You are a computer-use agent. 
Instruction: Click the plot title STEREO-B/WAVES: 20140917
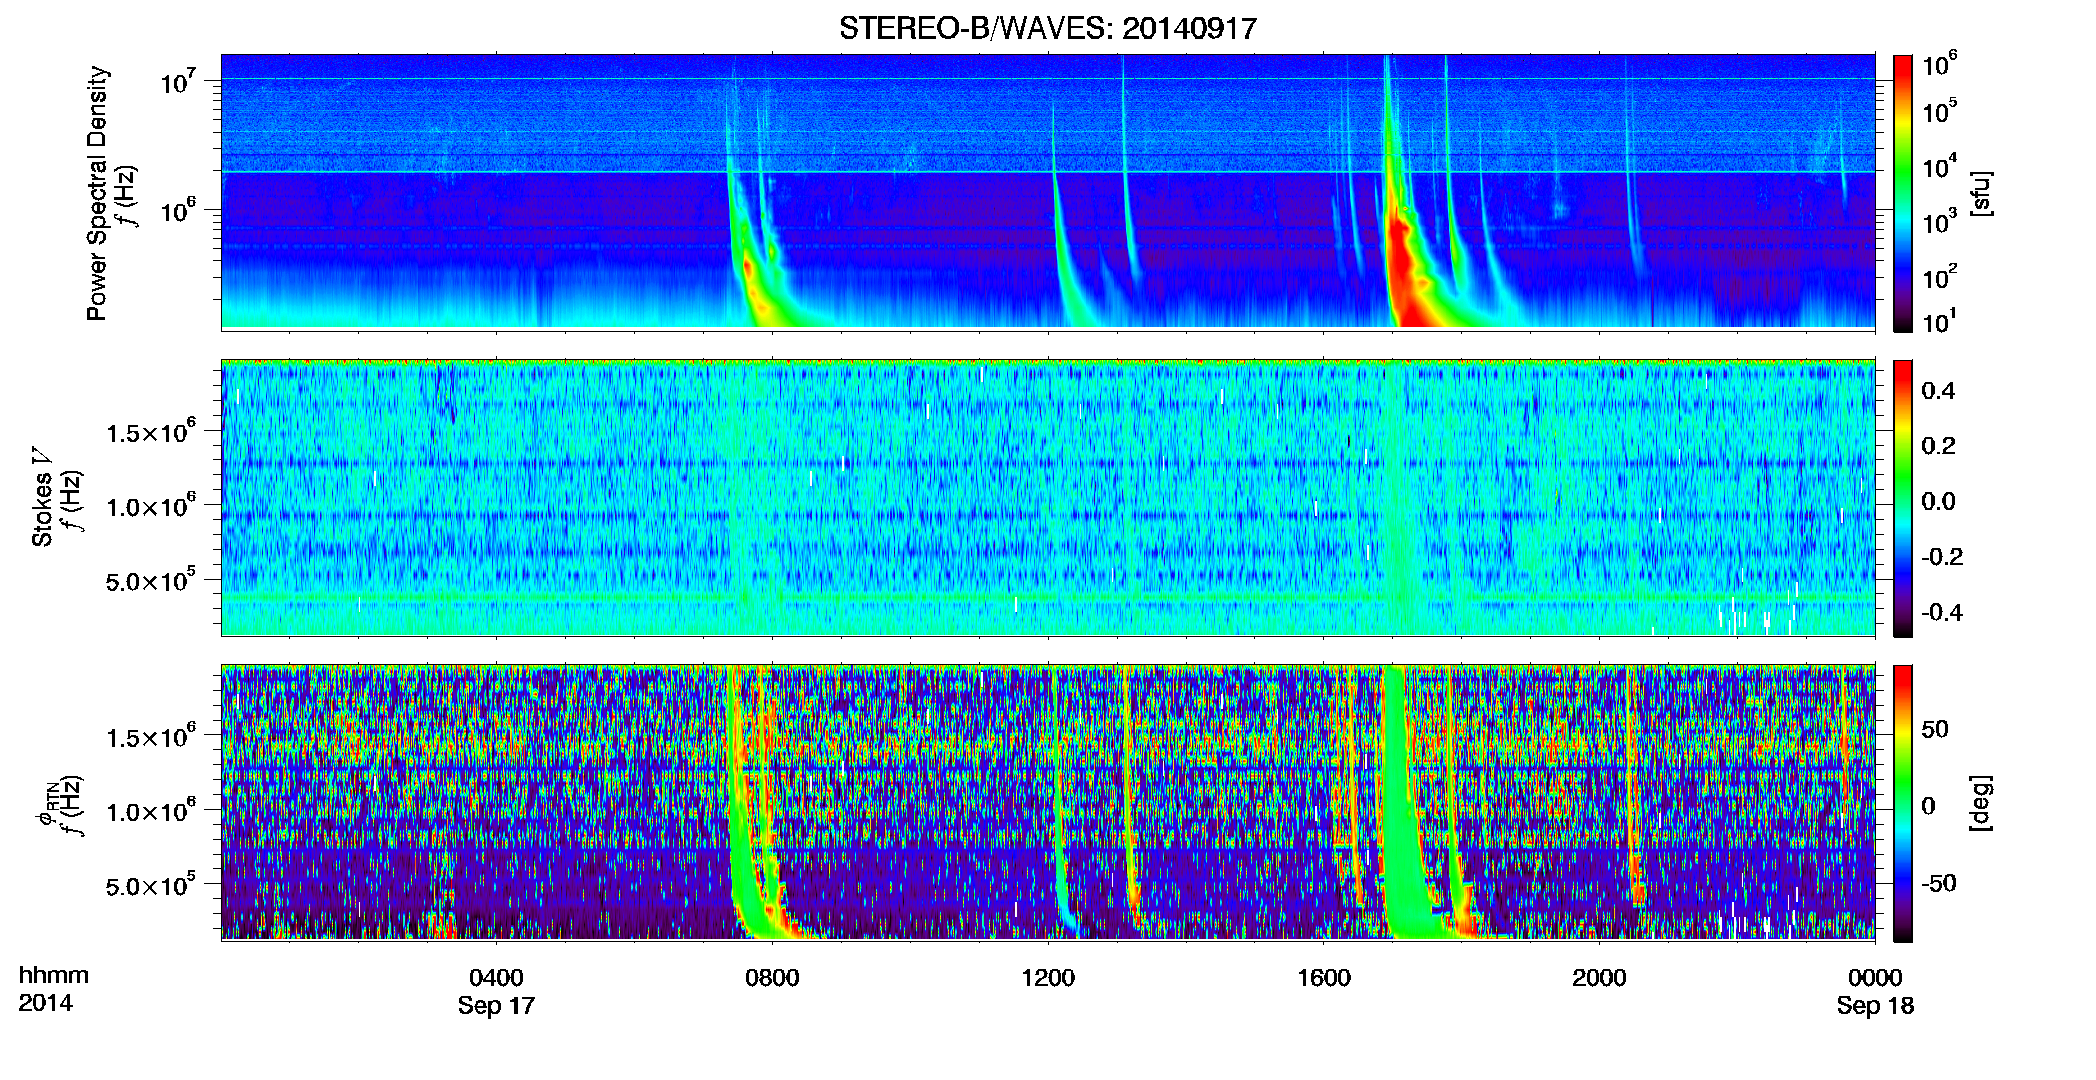1047,28
